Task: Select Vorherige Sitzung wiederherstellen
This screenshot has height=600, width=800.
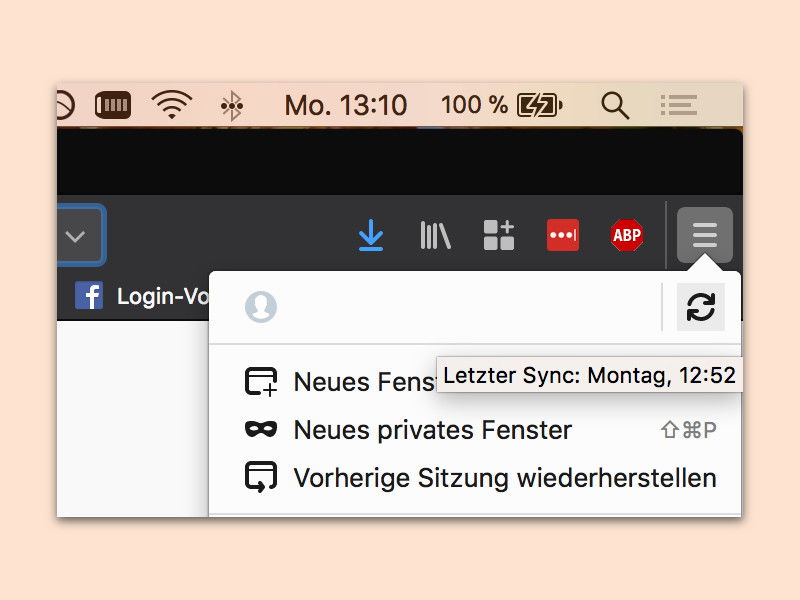Action: (x=474, y=478)
